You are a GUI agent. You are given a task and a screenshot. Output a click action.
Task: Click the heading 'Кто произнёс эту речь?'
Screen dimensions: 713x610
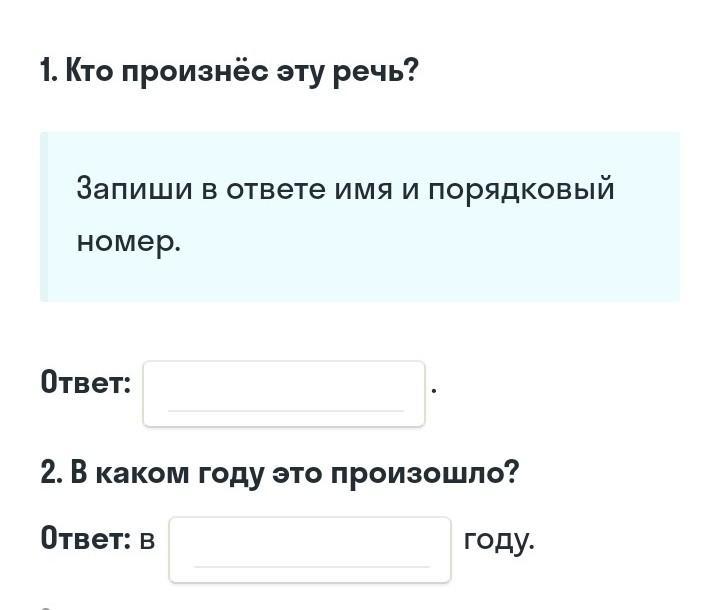coord(241,72)
